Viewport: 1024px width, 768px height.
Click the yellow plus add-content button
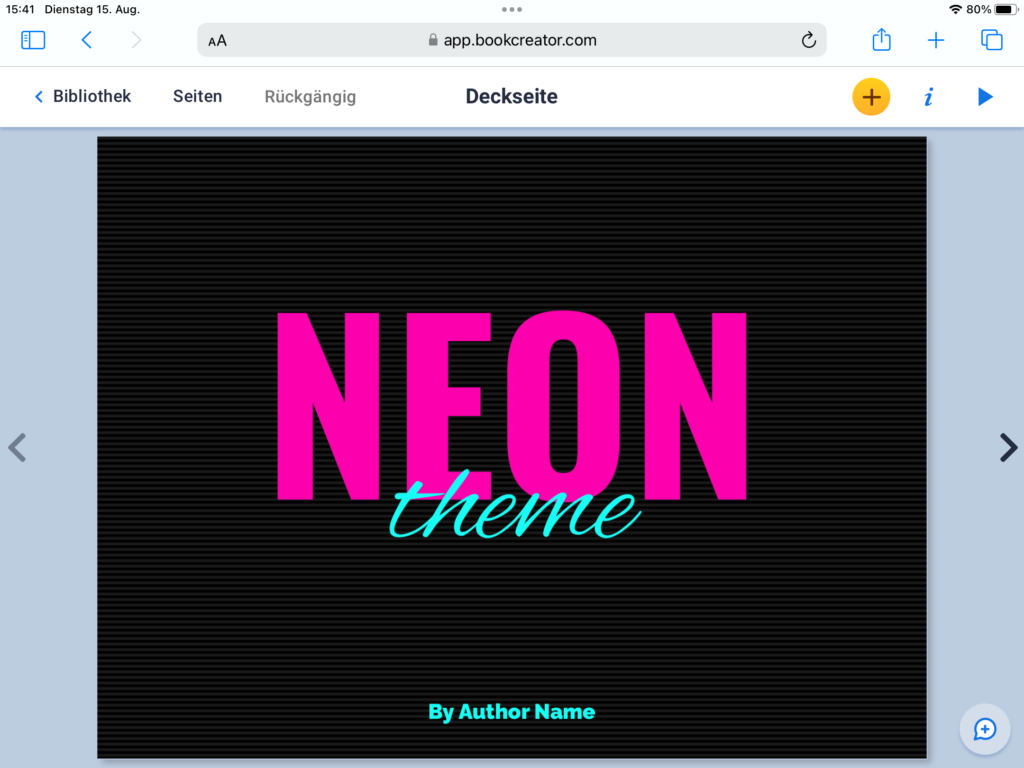(x=871, y=97)
